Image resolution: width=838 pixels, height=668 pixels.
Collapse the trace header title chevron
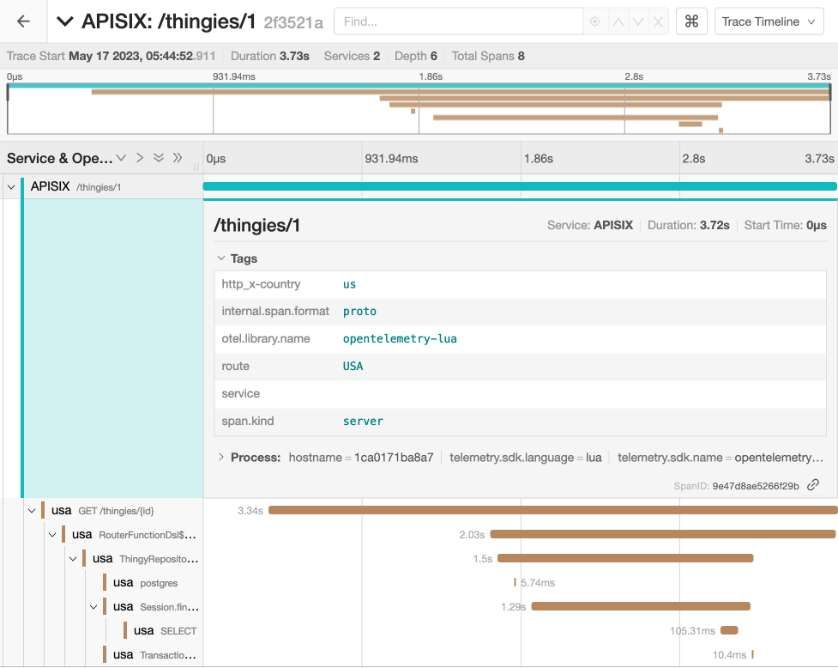tap(65, 21)
